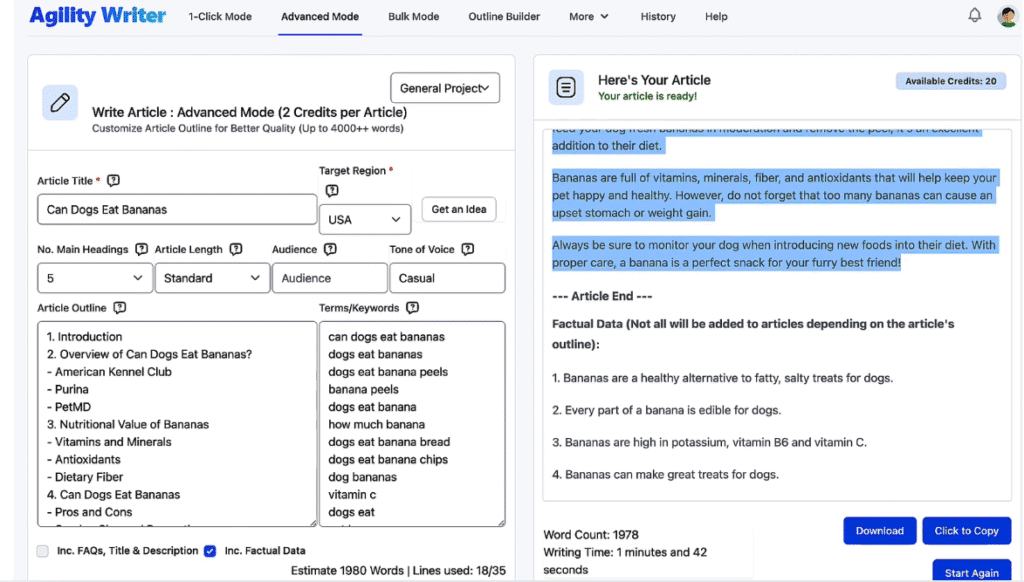This screenshot has width=1024, height=582.
Task: Click 'Estimate 1980 Words' text
Action: [347, 570]
